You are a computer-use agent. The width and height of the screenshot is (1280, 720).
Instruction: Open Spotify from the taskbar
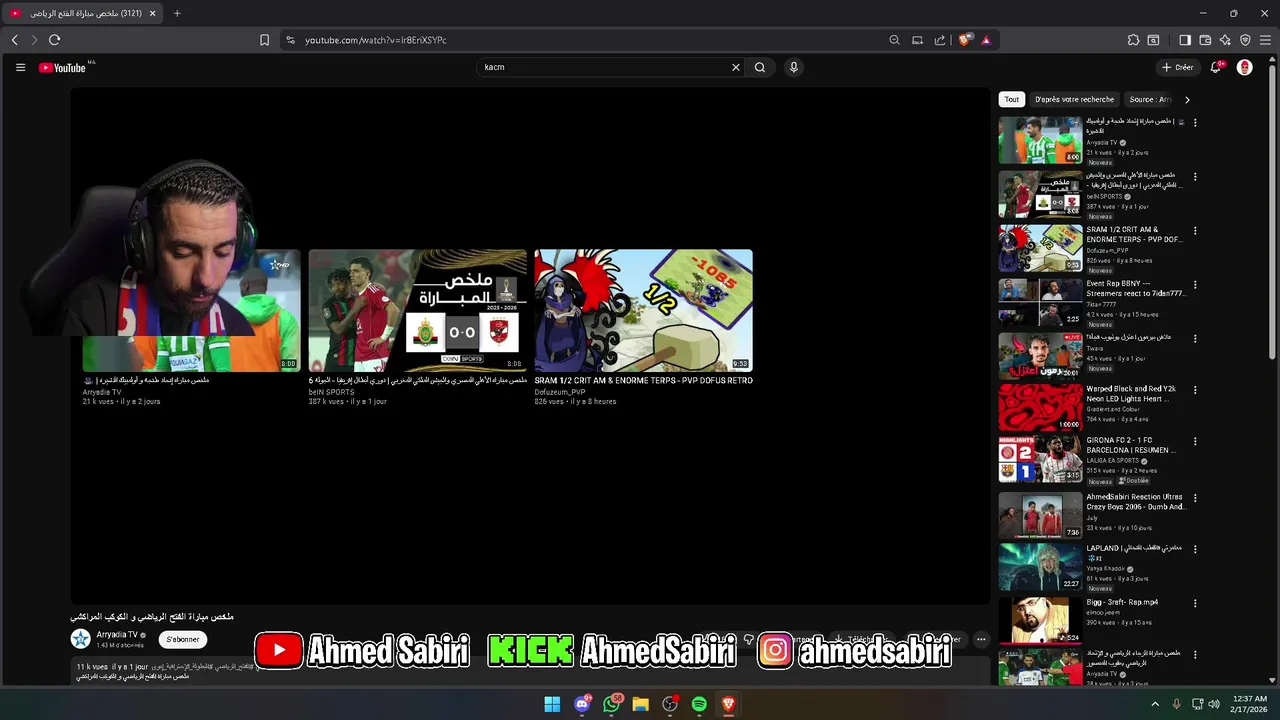[699, 704]
